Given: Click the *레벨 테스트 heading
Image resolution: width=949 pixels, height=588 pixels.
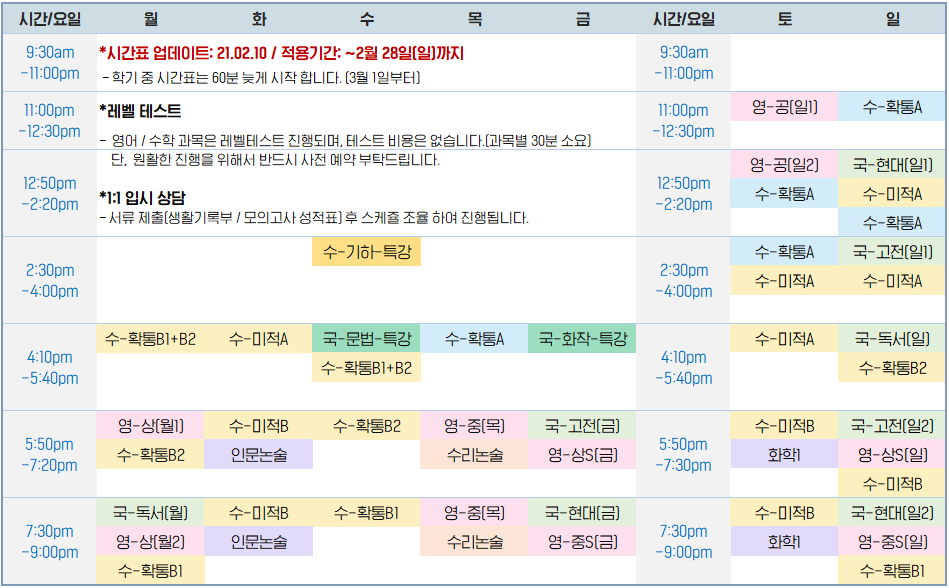Looking at the screenshot, I should [x=140, y=111].
